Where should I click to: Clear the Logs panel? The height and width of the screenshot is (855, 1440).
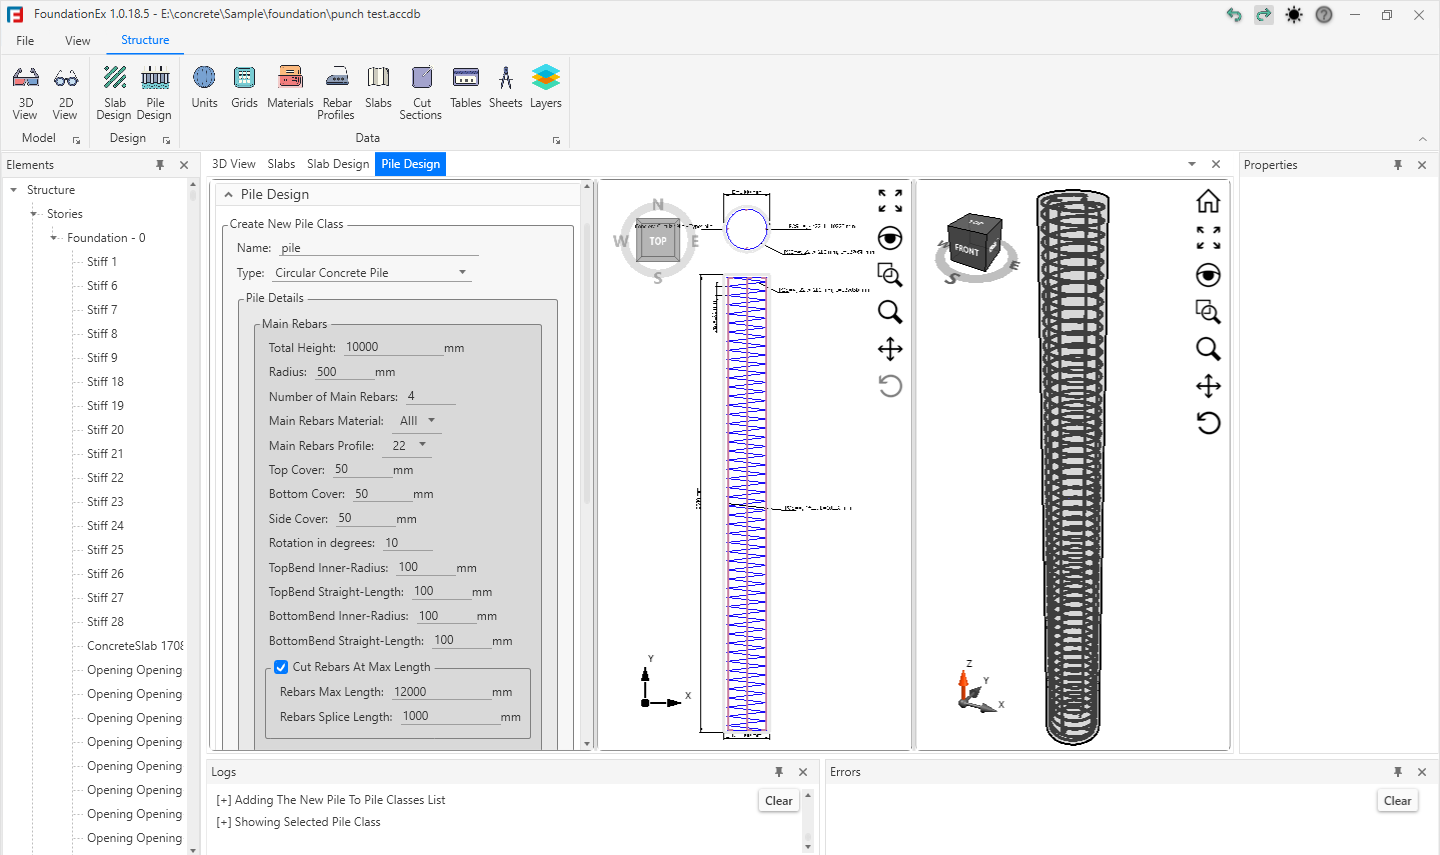778,801
